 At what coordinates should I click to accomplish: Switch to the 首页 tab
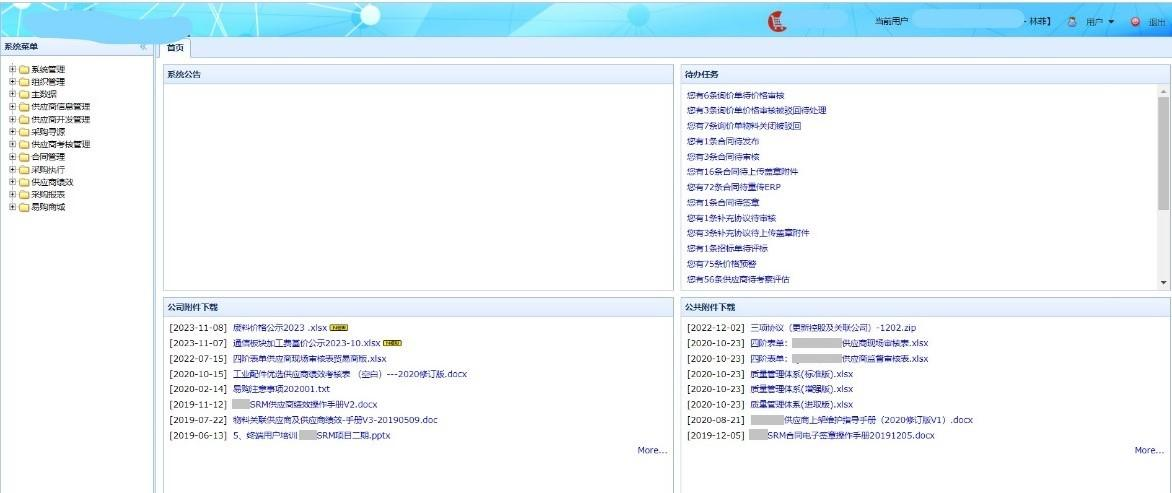pos(175,47)
